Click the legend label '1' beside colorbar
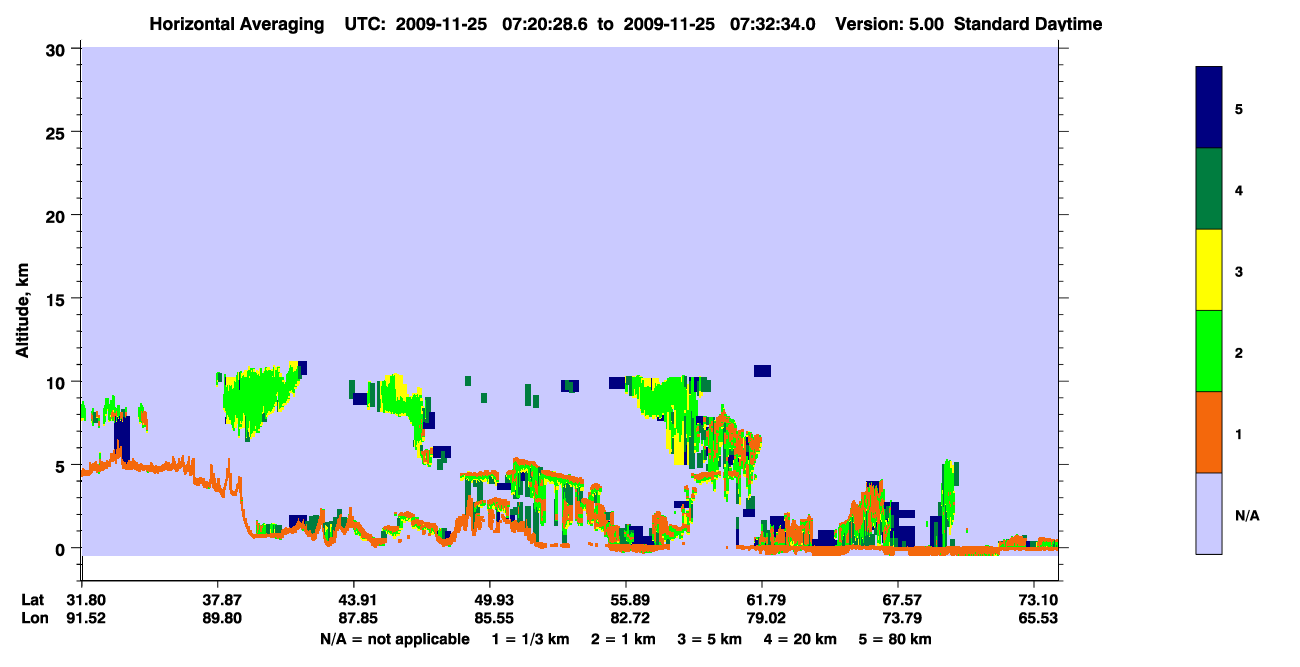The width and height of the screenshot is (1300, 667). pos(1239,433)
